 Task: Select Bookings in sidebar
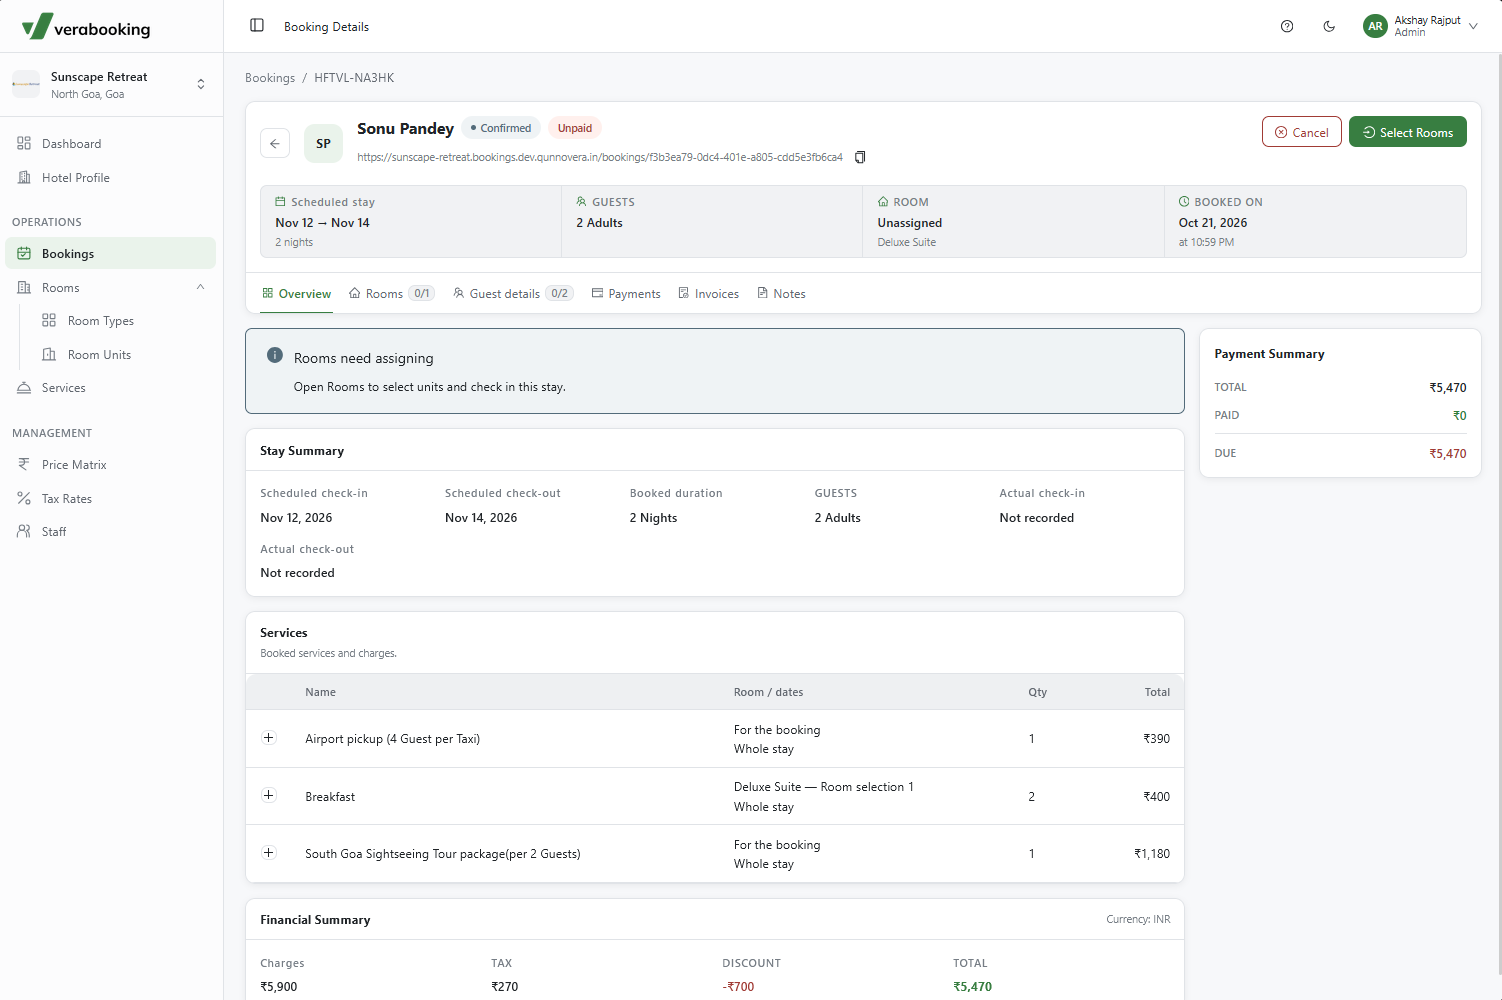coord(111,254)
